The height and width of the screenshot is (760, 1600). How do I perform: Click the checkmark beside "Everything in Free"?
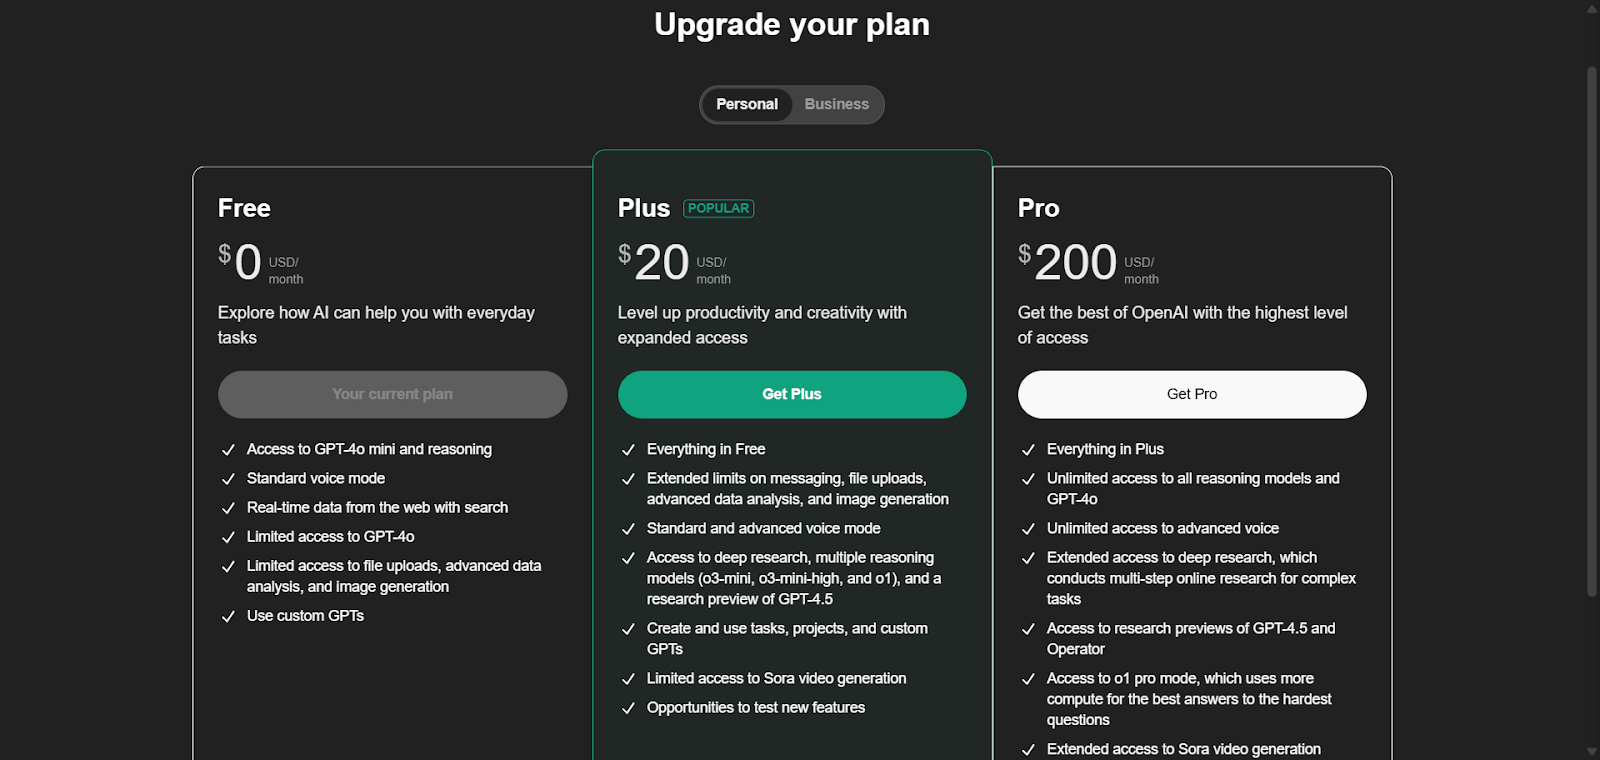pyautogui.click(x=628, y=450)
